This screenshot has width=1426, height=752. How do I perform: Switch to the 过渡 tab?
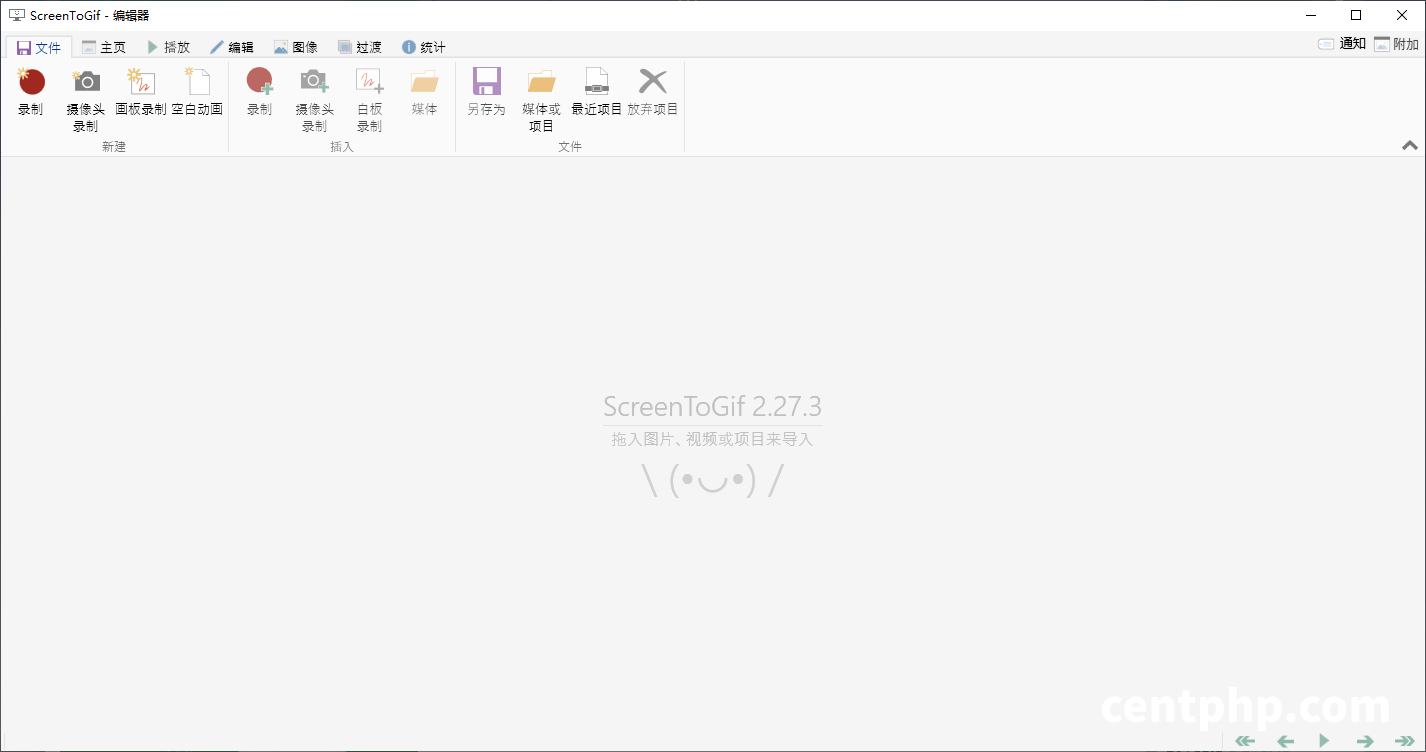click(360, 47)
